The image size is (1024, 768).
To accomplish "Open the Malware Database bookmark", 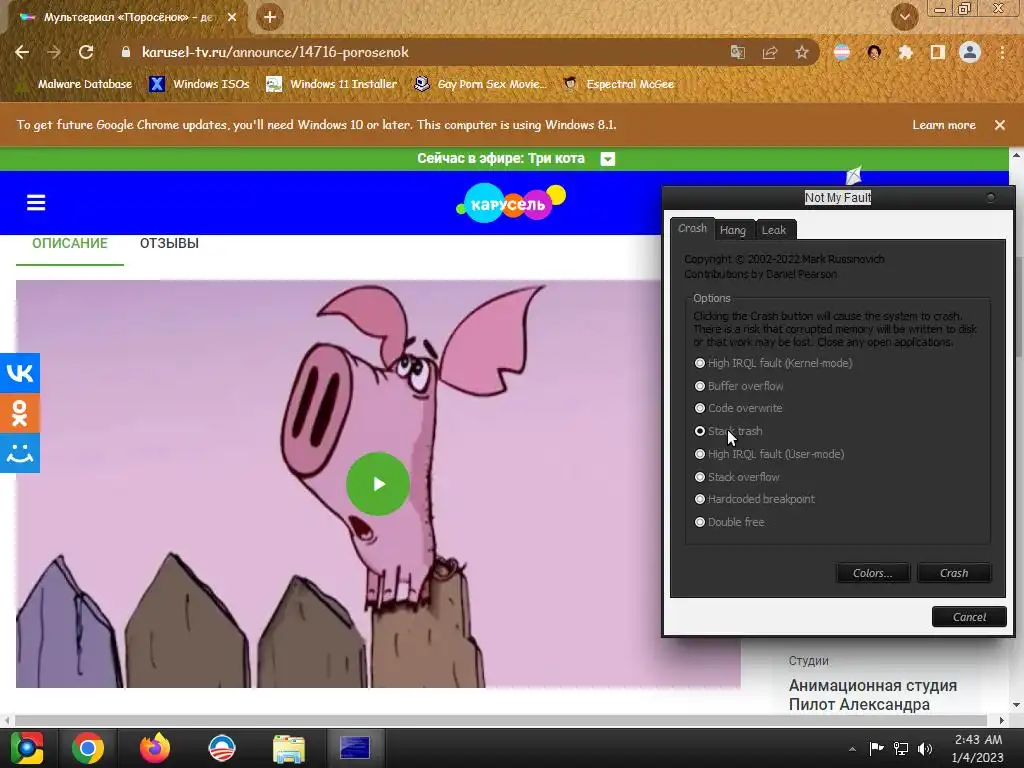I will [76, 84].
